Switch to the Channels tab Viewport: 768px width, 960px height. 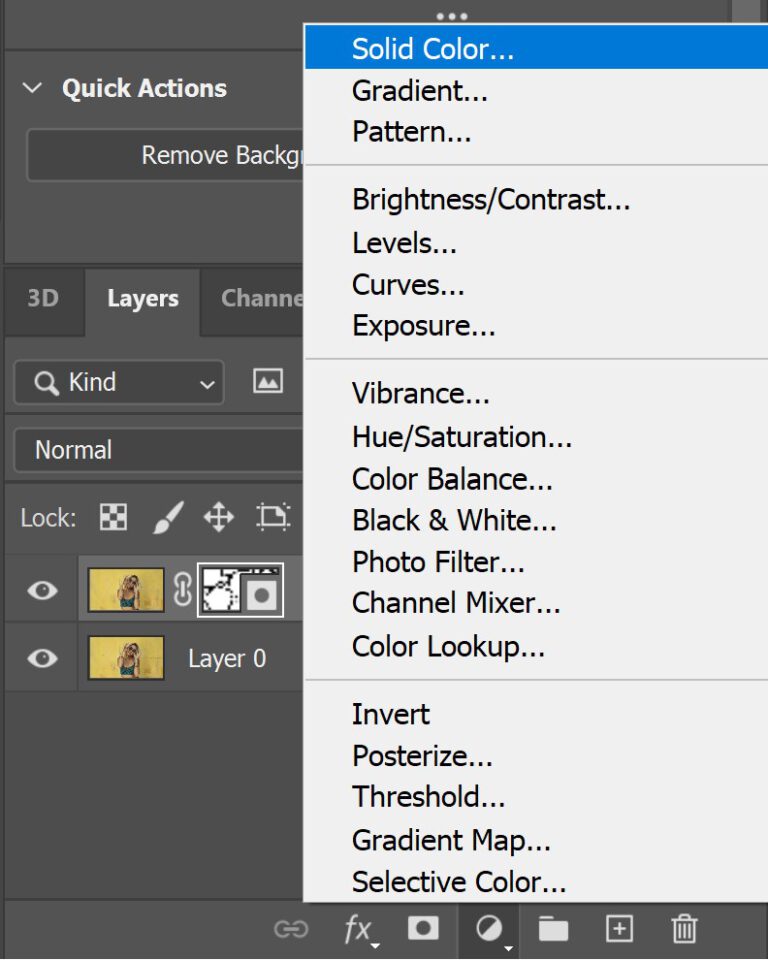(260, 298)
